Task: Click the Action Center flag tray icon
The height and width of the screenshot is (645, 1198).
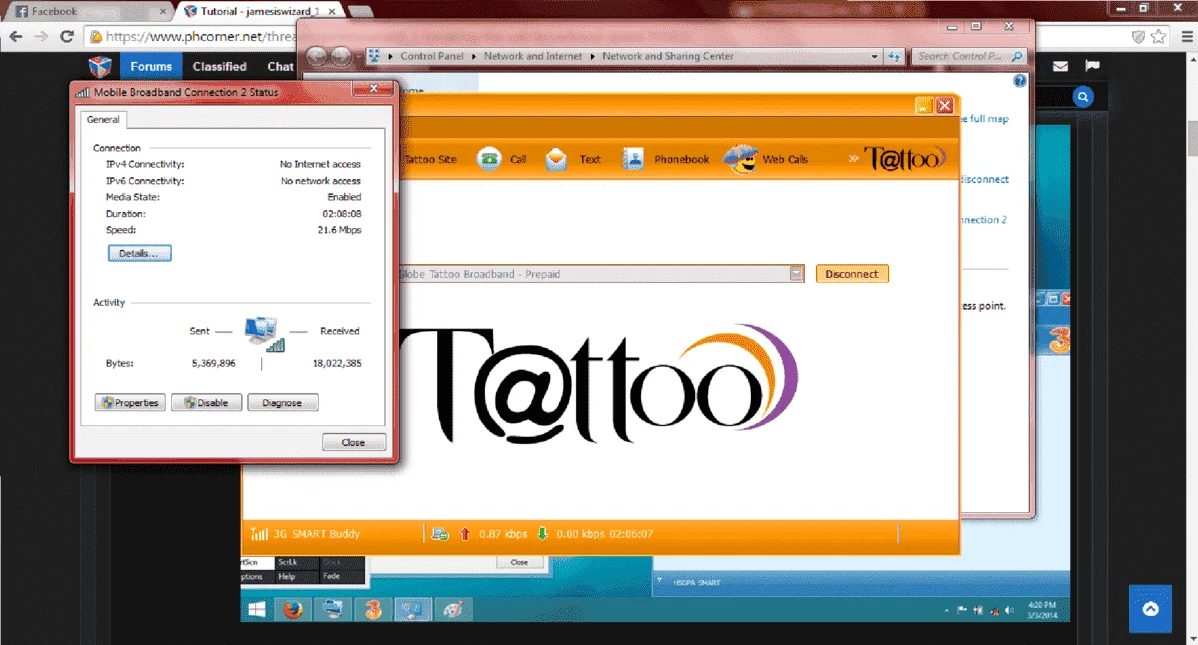Action: 962,610
